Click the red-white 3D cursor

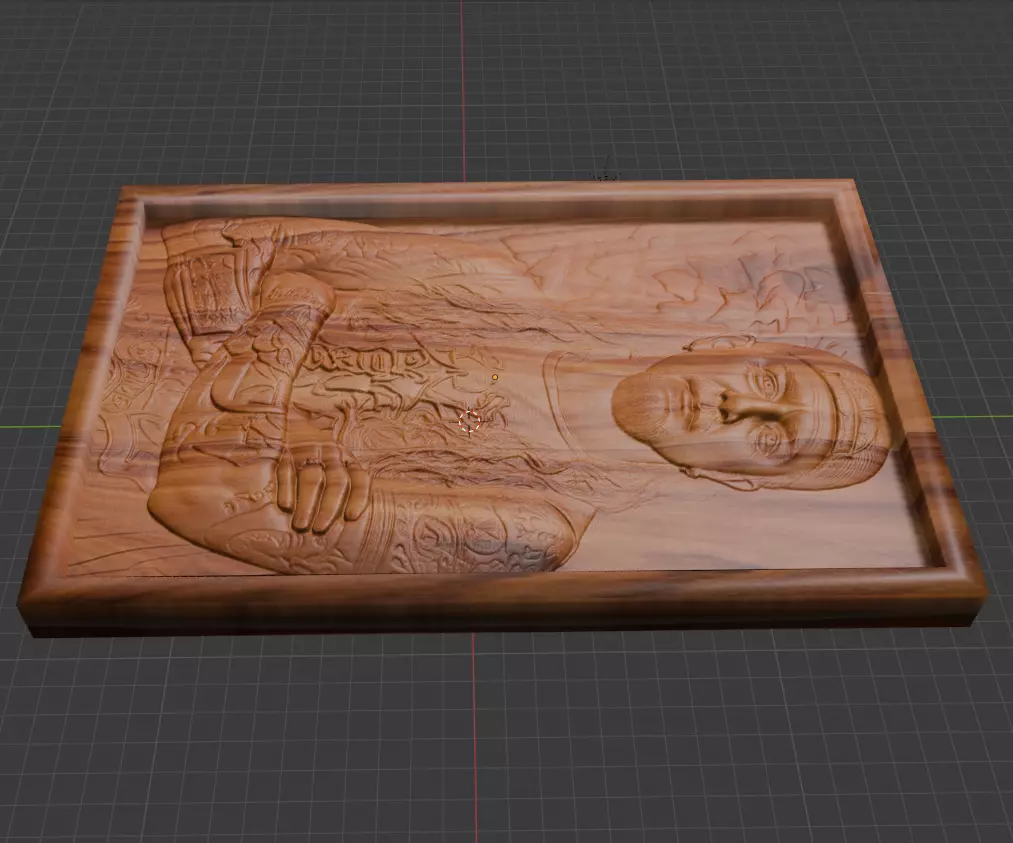tap(470, 422)
